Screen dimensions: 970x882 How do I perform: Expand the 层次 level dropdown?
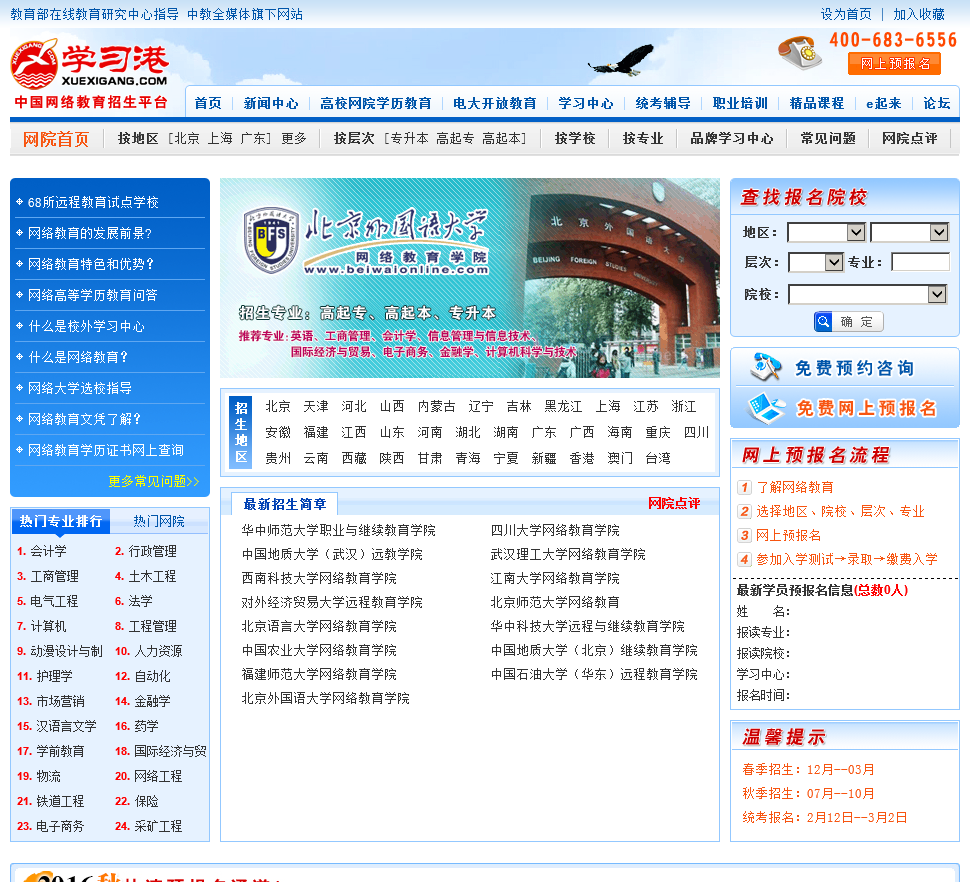click(x=816, y=262)
